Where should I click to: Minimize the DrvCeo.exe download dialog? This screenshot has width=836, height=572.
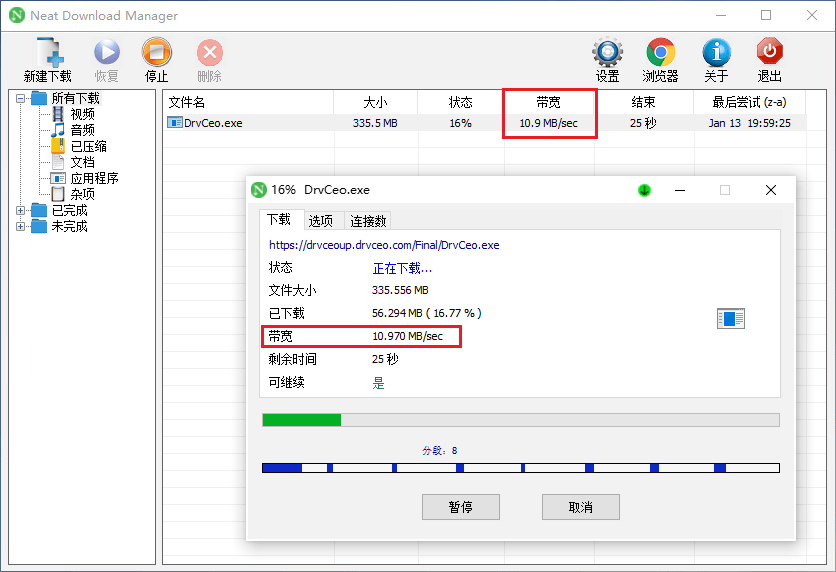tap(680, 190)
